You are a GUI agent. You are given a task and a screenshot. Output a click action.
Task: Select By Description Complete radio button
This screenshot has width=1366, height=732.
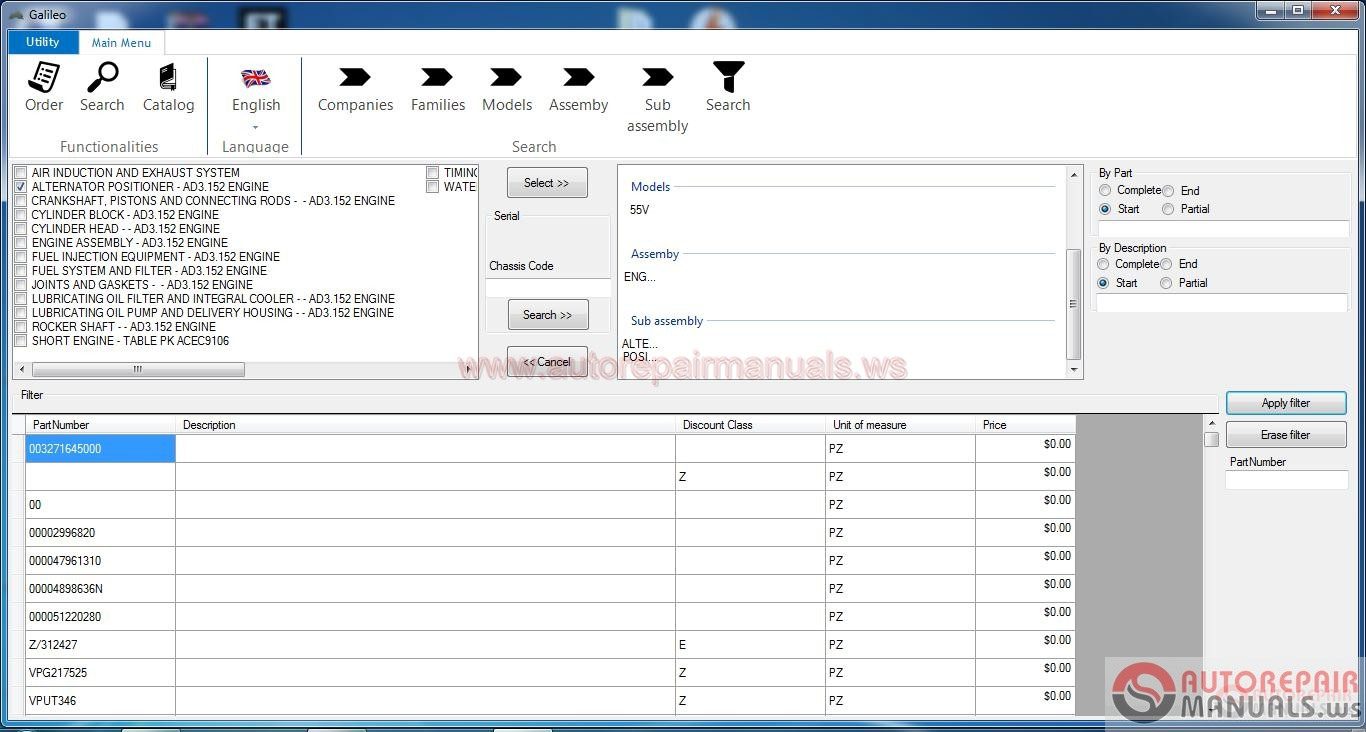[x=1103, y=264]
